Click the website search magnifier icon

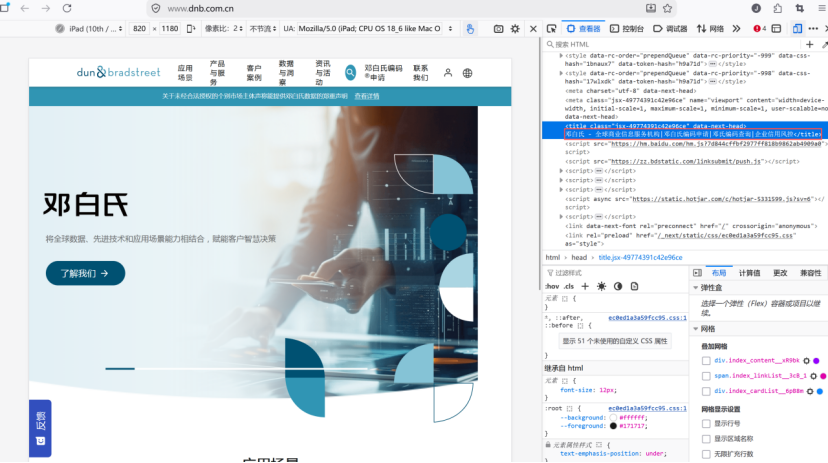[350, 73]
